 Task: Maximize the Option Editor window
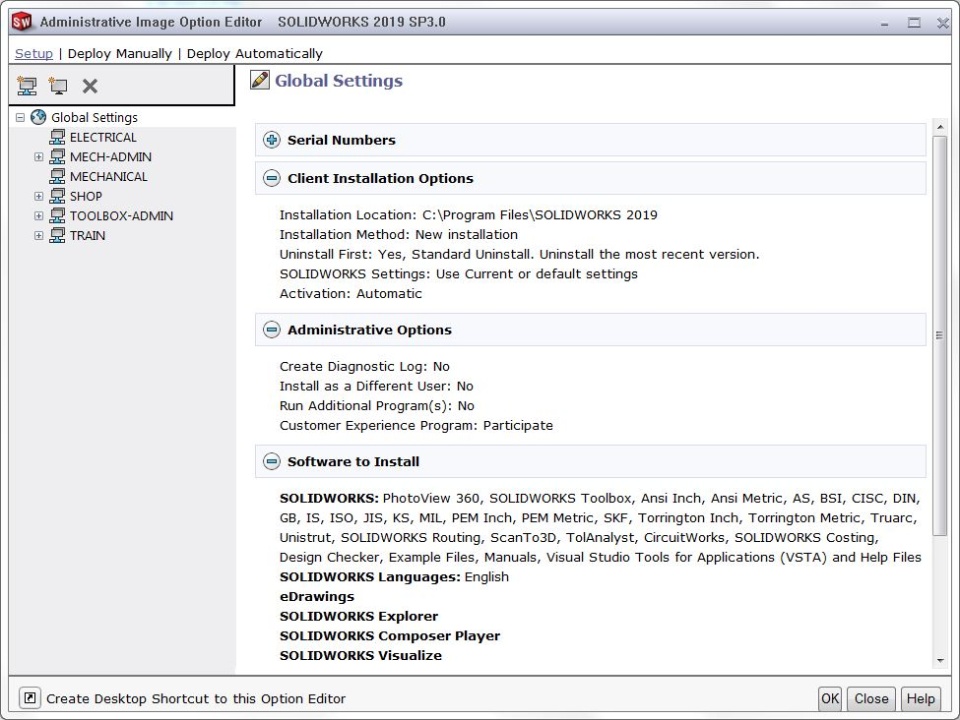point(913,23)
